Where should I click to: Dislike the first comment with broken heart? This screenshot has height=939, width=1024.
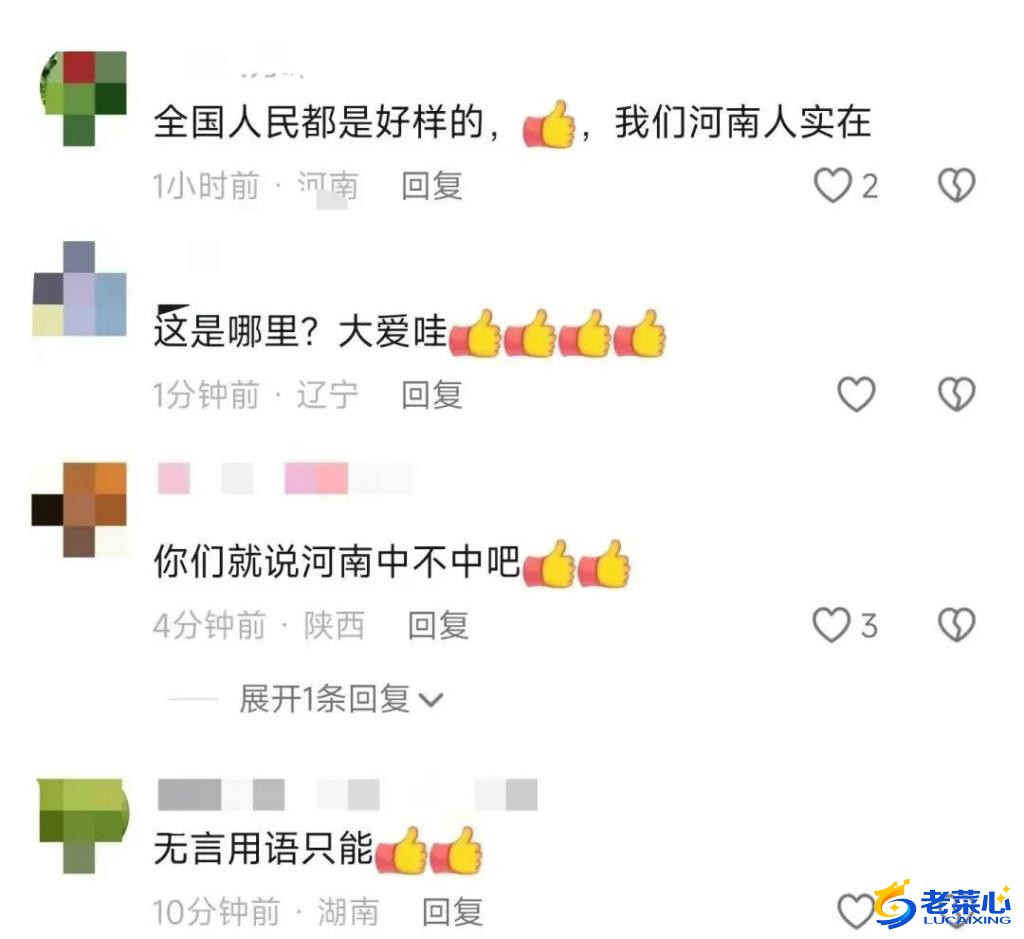[956, 185]
